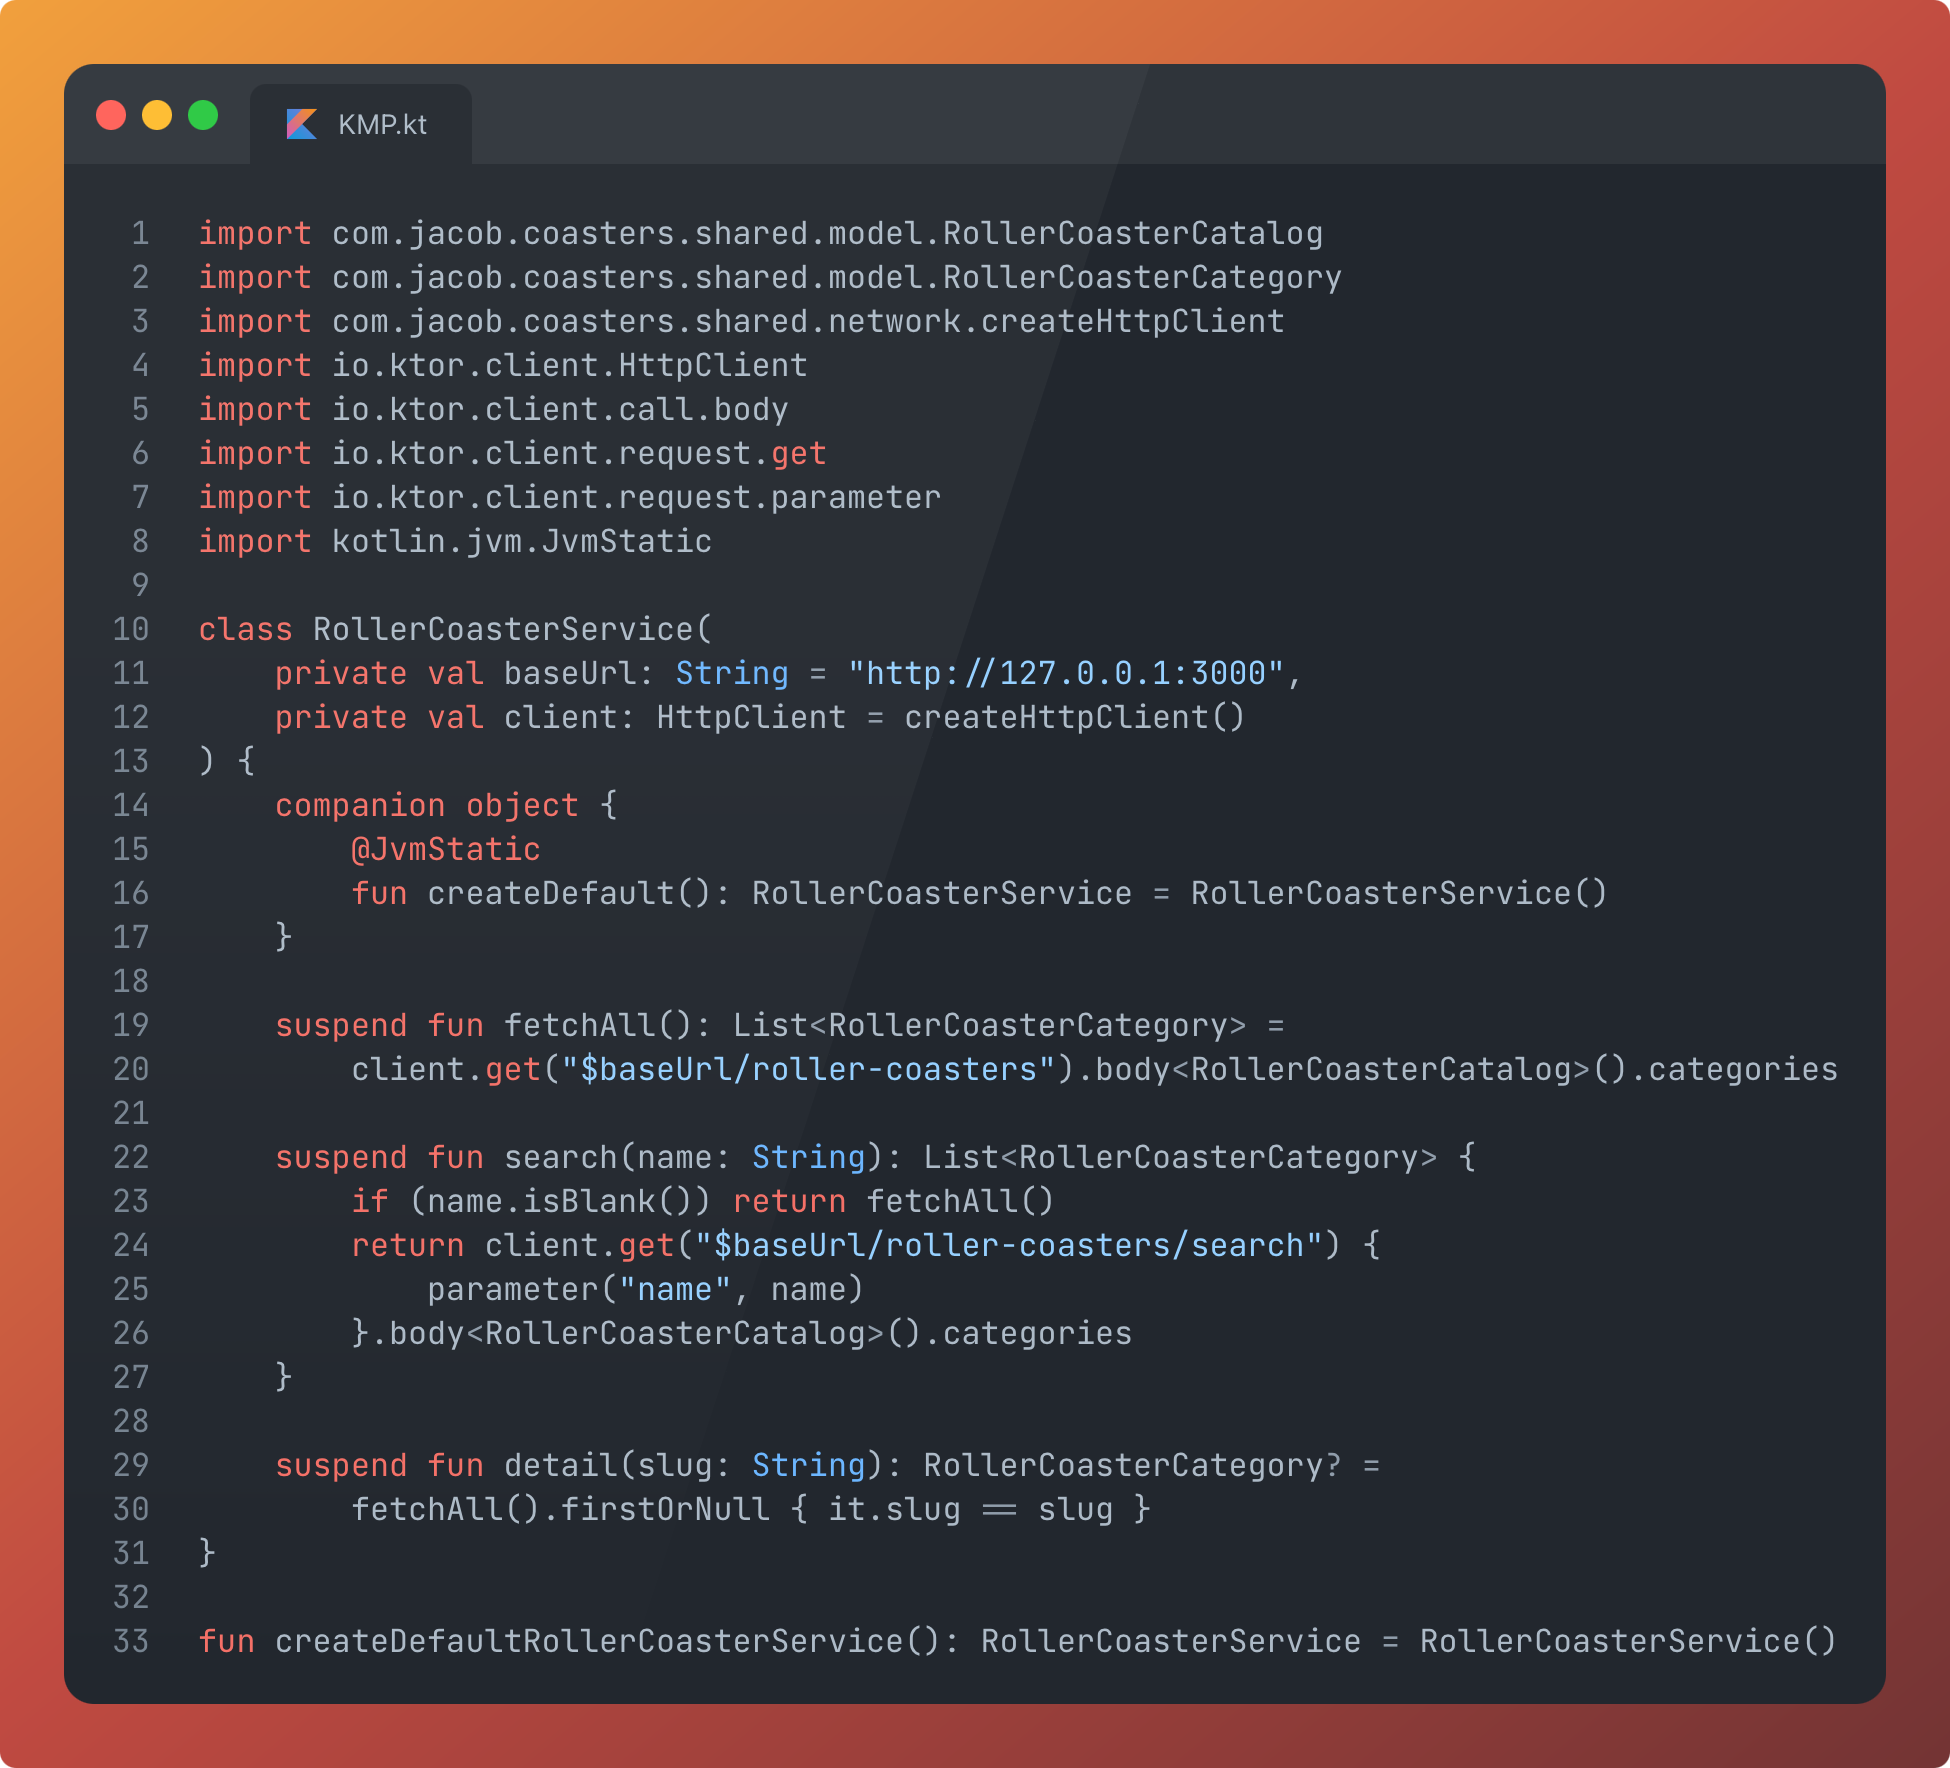
Task: Click the fetchAll function declaration name
Action: click(579, 1025)
